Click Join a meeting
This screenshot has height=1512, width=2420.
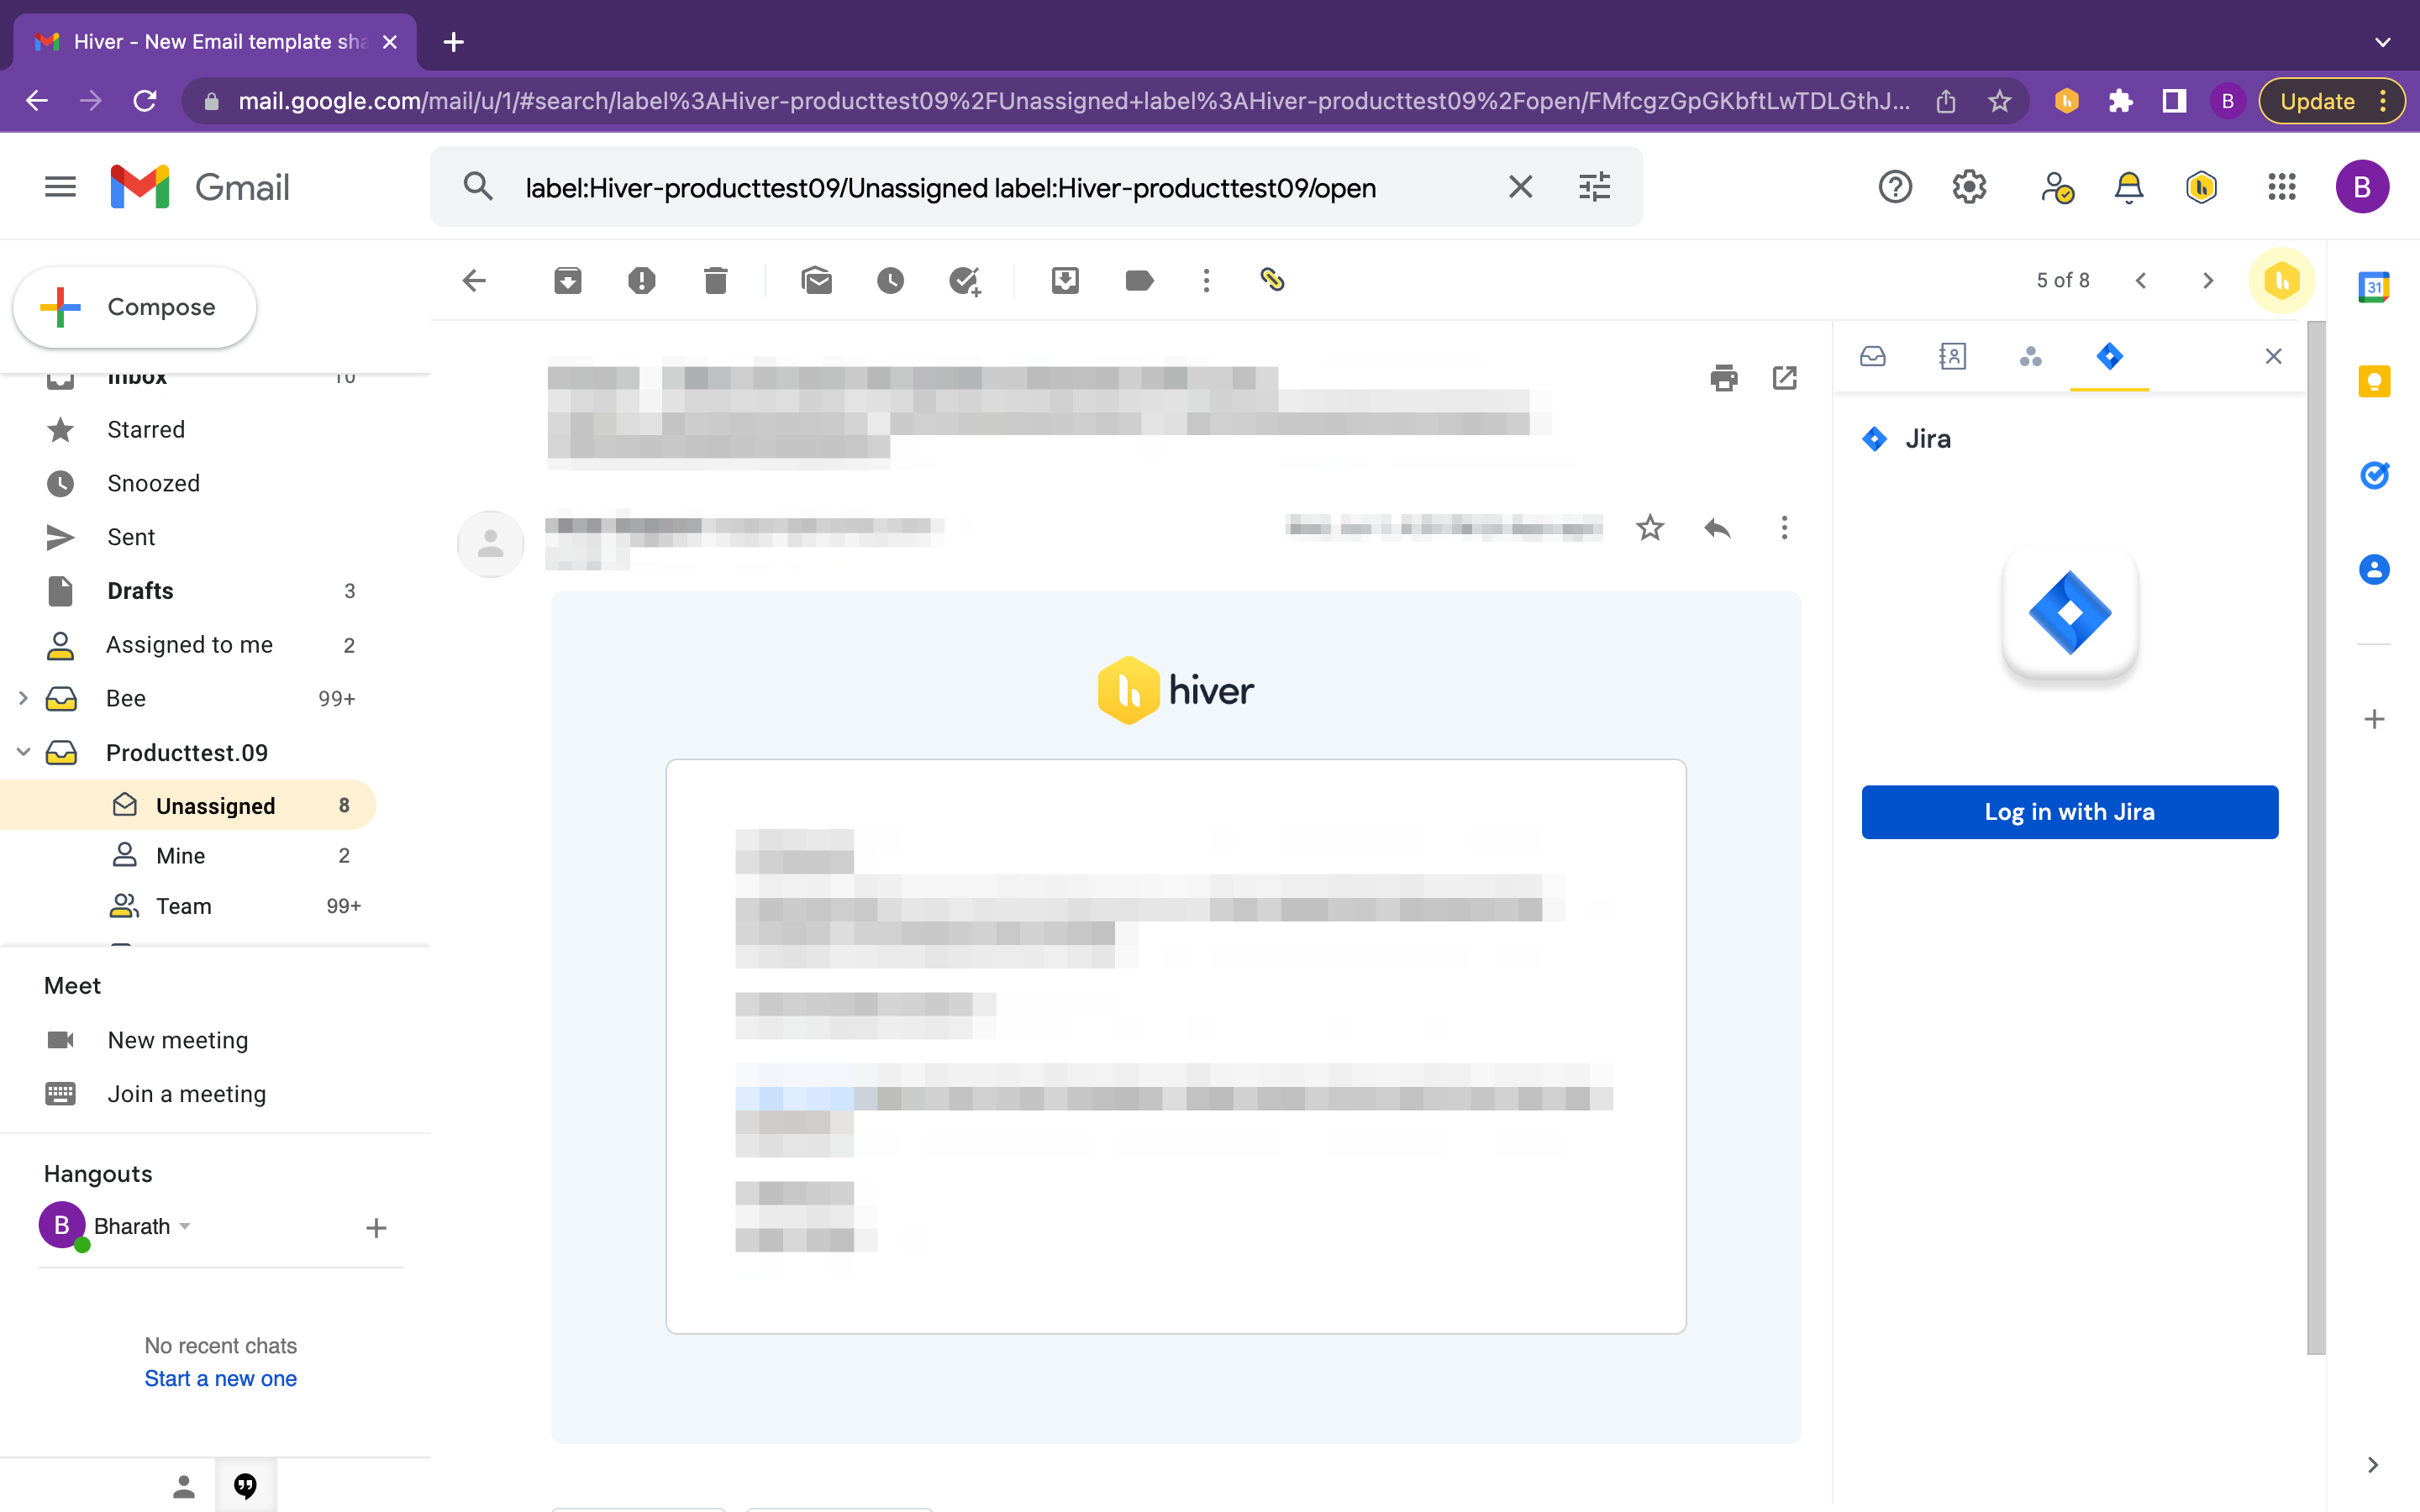tap(187, 1094)
